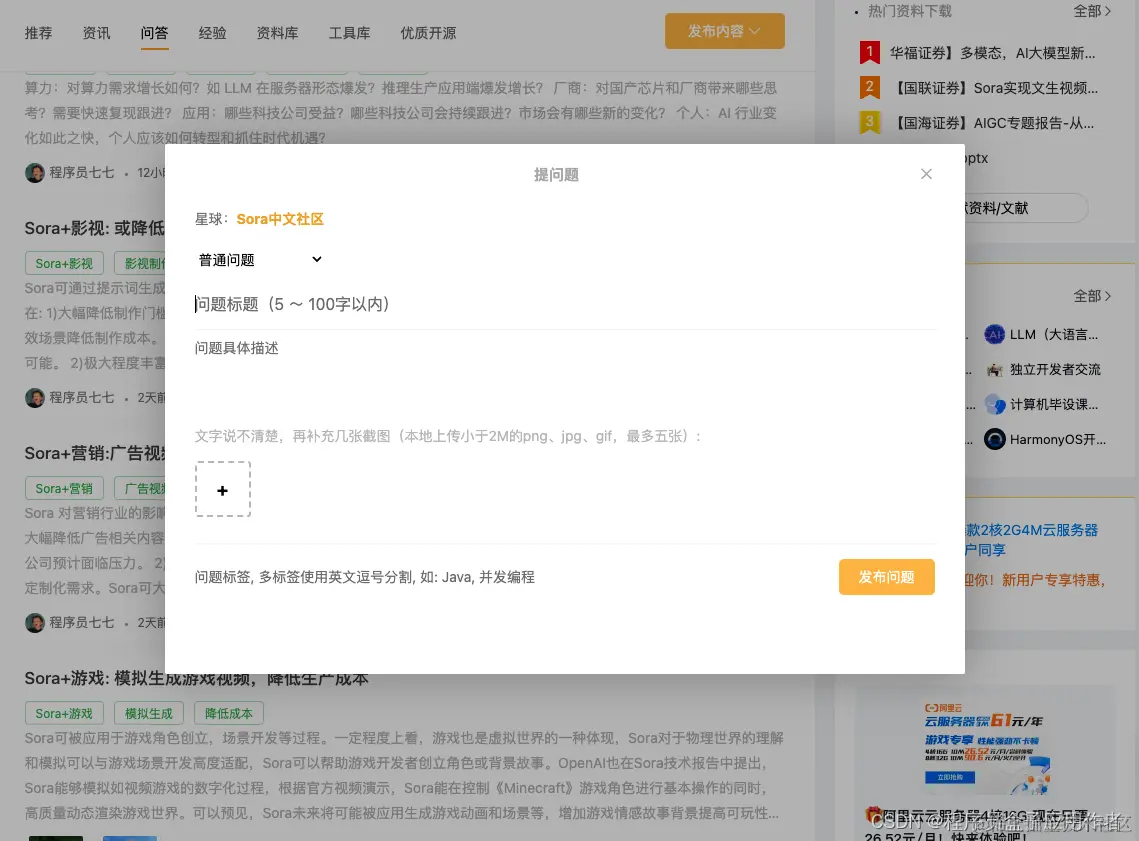
Task: Select the Sora+营销 tag
Action: [x=64, y=489]
